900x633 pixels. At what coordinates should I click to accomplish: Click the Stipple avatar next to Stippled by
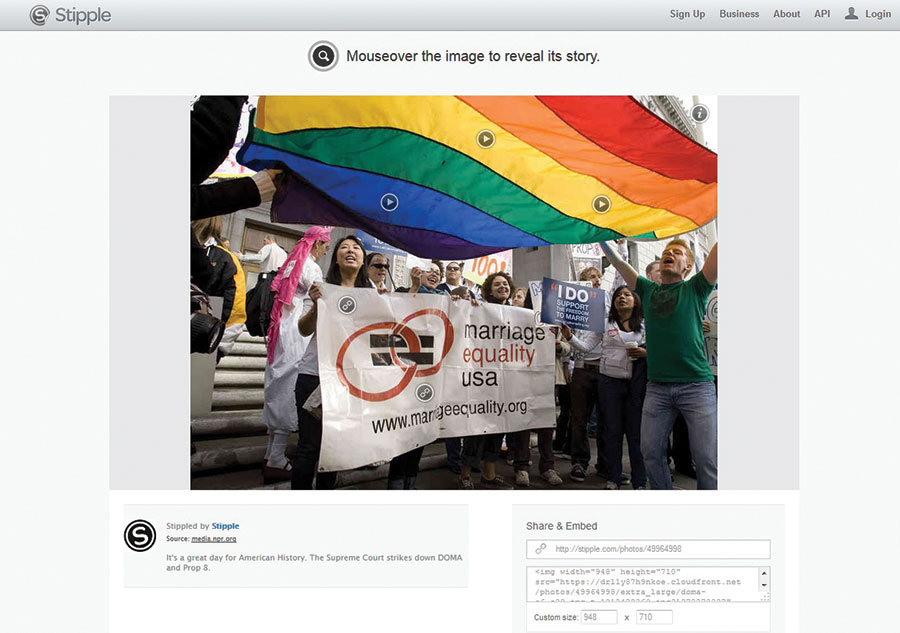pyautogui.click(x=140, y=535)
